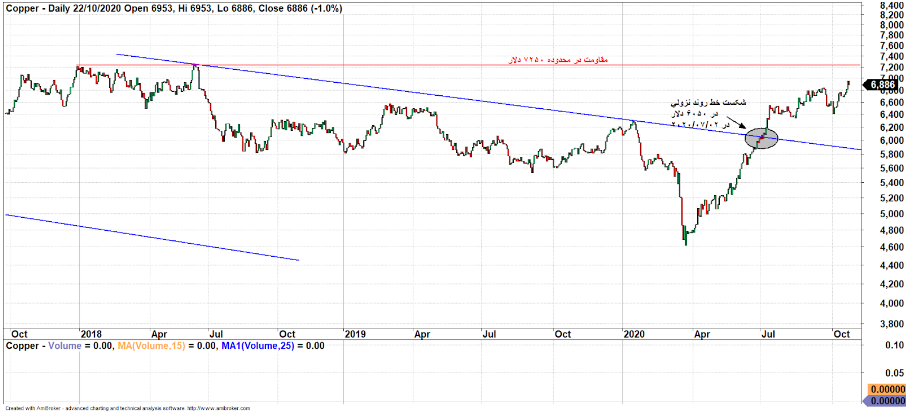Click the 2020 year label on time axis
Viewport: 913px width, 419px height.
(x=634, y=331)
